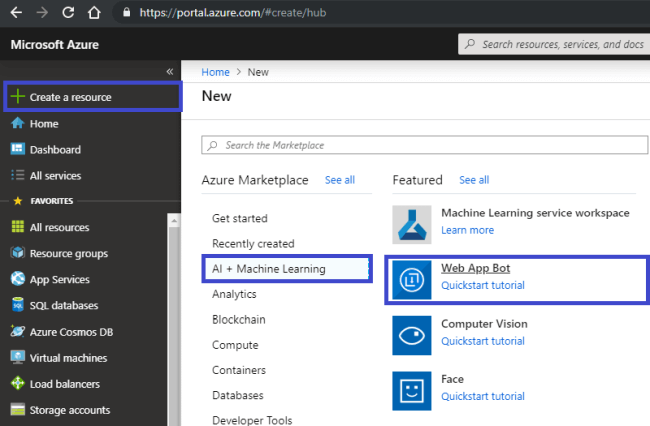This screenshot has width=650, height=426.
Task: Click See all next to Featured
Action: (x=474, y=180)
